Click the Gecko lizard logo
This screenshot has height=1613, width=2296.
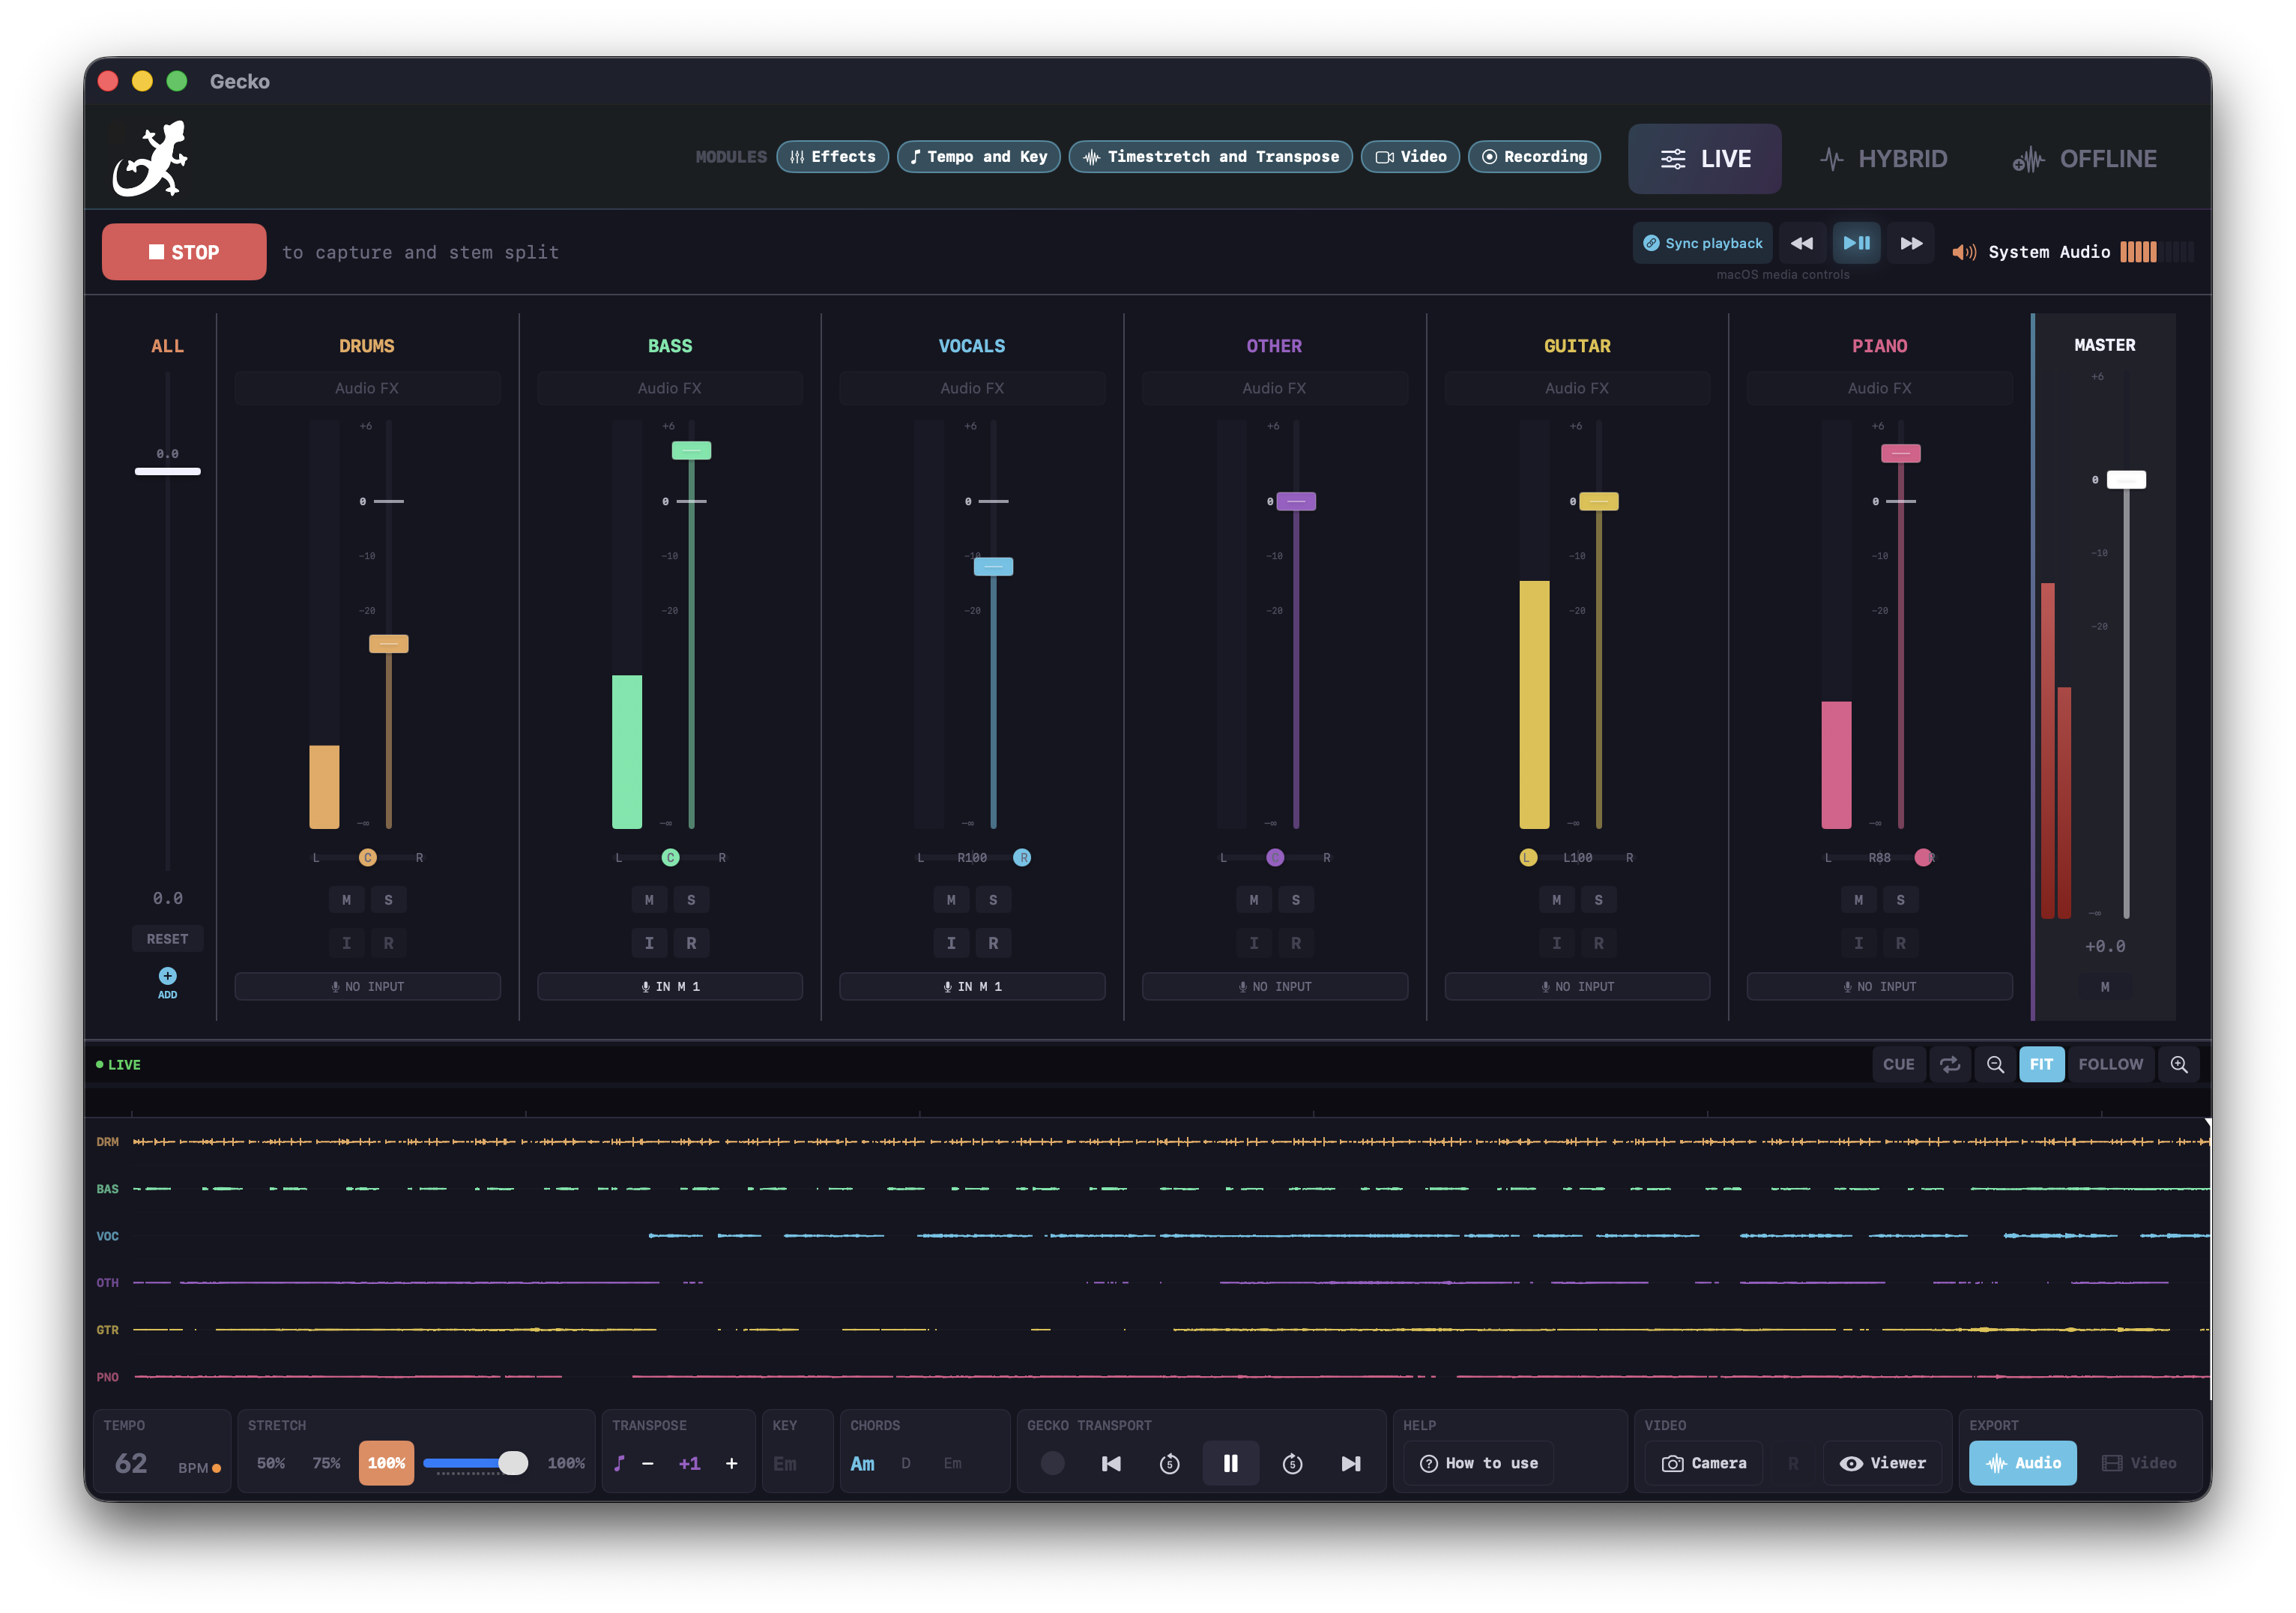click(150, 157)
